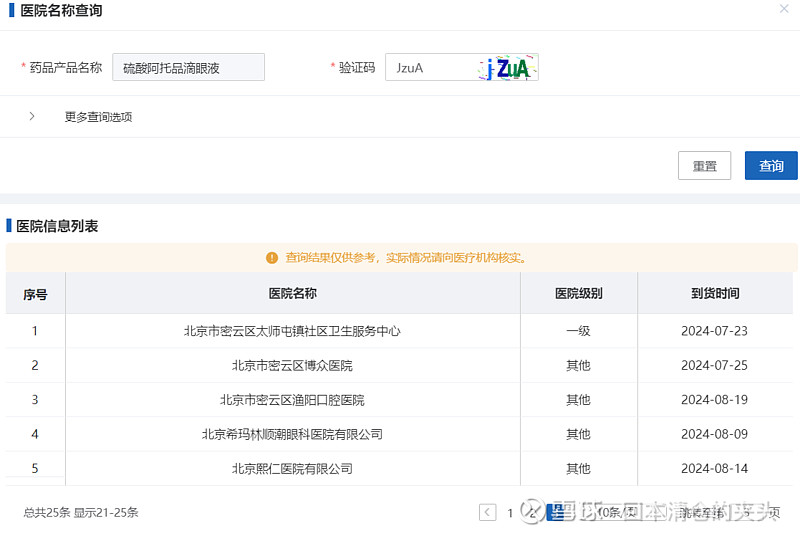Viewport: 800px width, 536px height.
Task: Close the hospital name query dialog
Action: point(784,9)
